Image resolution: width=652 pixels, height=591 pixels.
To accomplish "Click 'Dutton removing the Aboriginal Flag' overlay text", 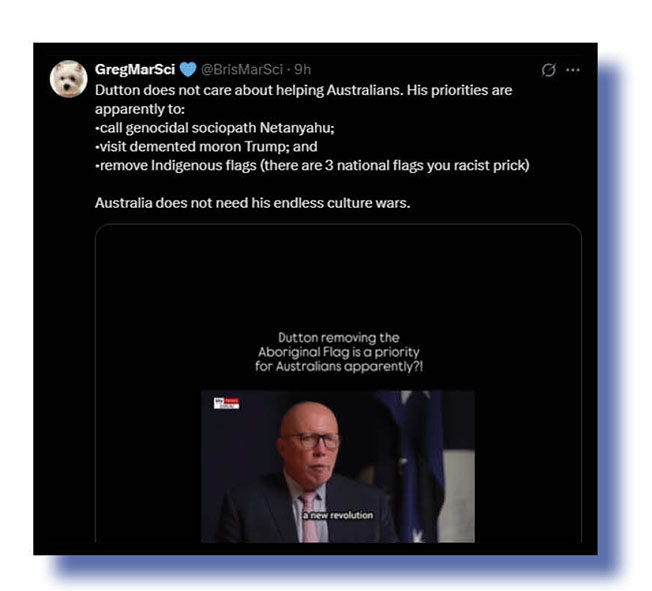I will [338, 352].
